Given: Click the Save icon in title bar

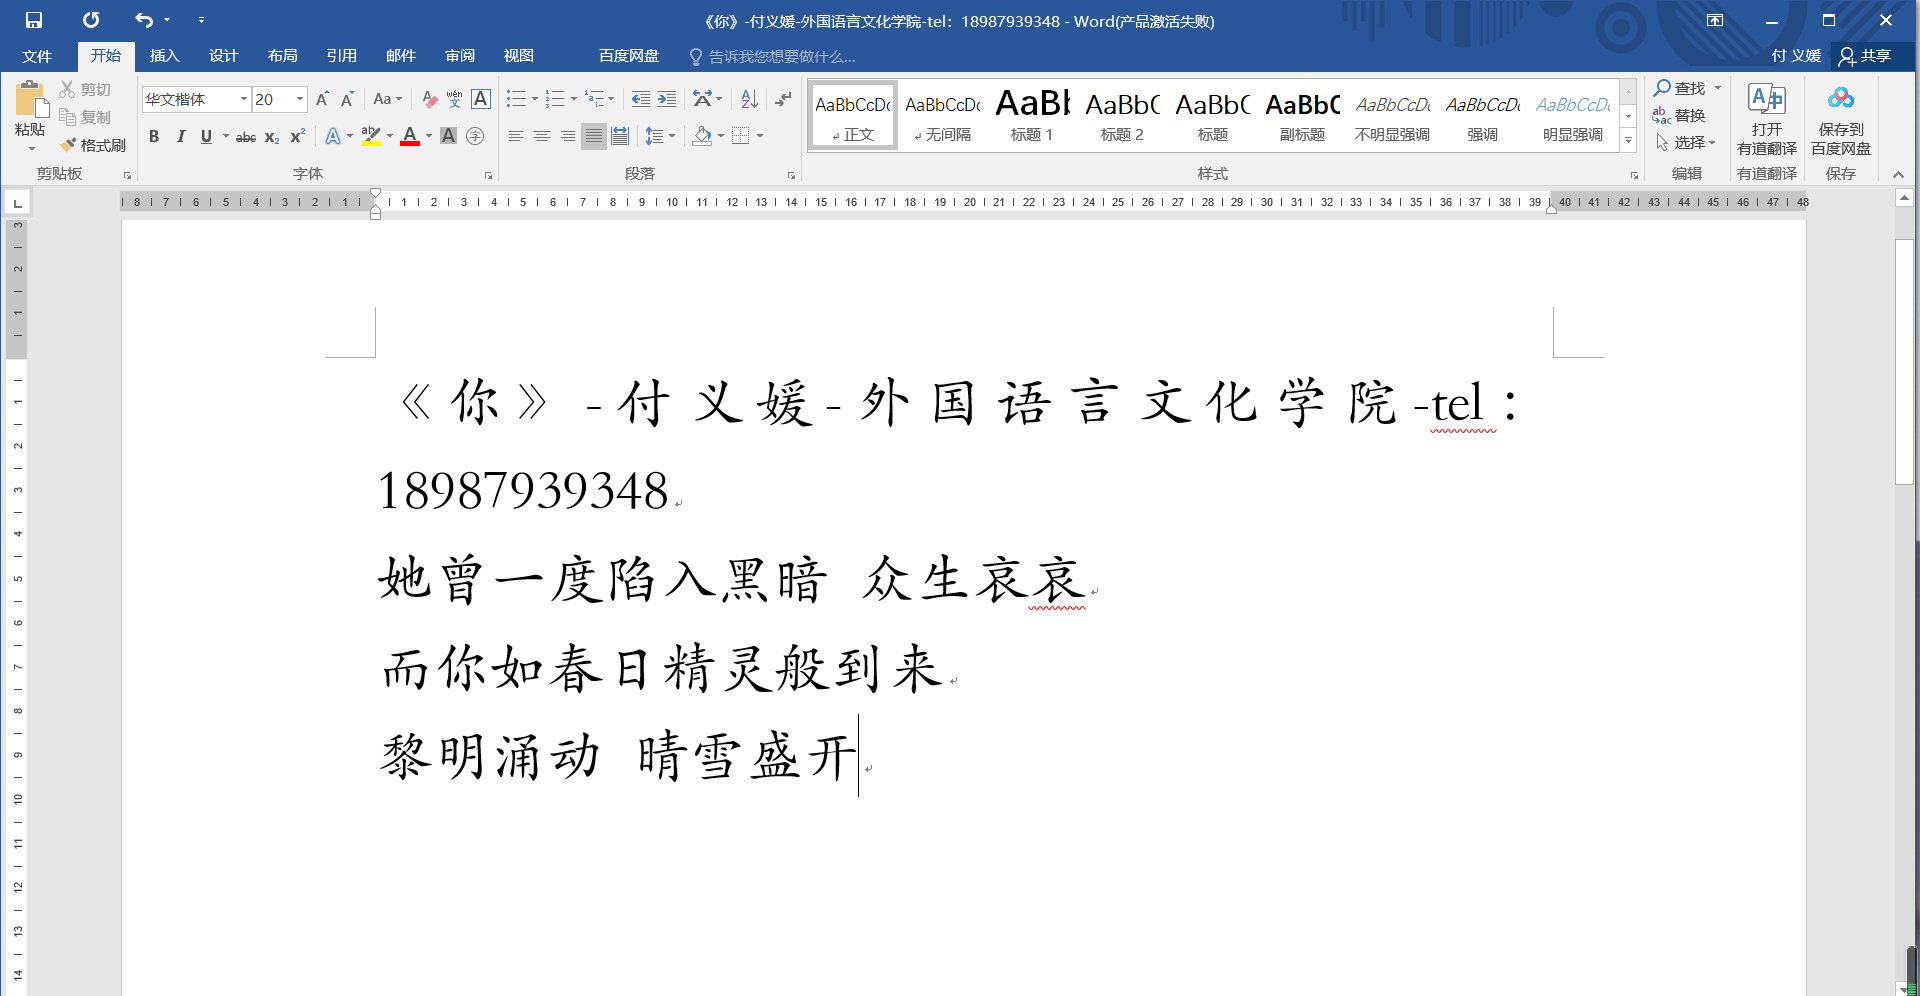Looking at the screenshot, I should point(34,20).
